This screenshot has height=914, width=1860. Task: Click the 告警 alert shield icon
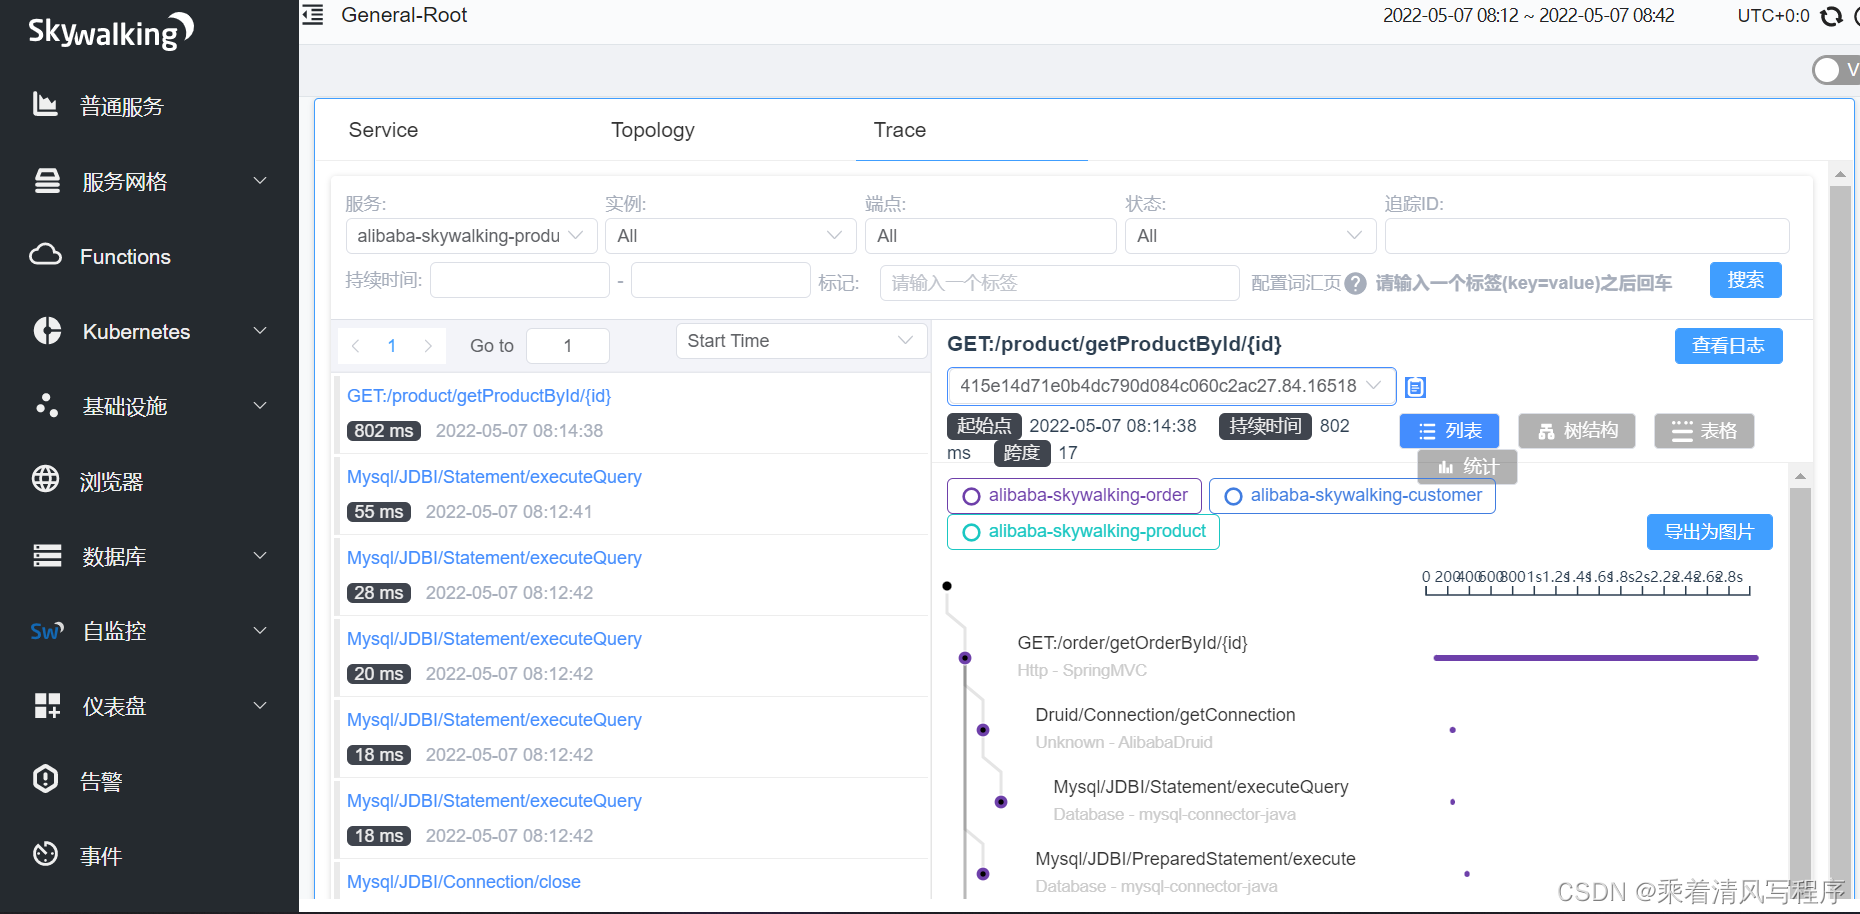(x=46, y=779)
